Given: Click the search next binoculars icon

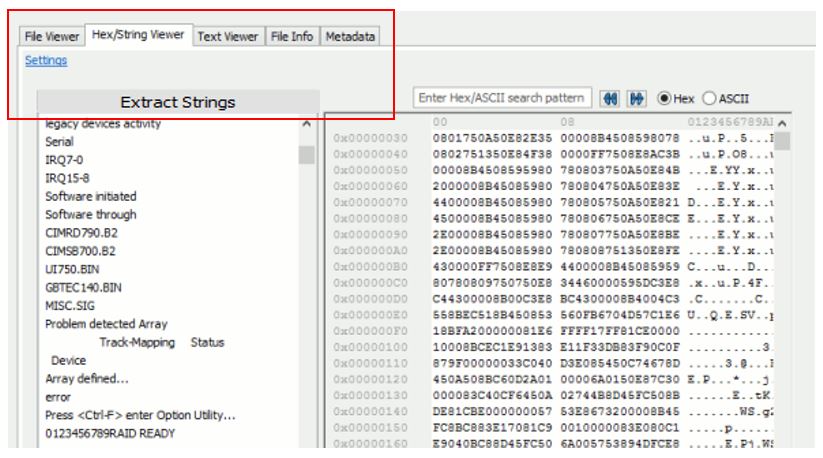Looking at the screenshot, I should pos(636,98).
